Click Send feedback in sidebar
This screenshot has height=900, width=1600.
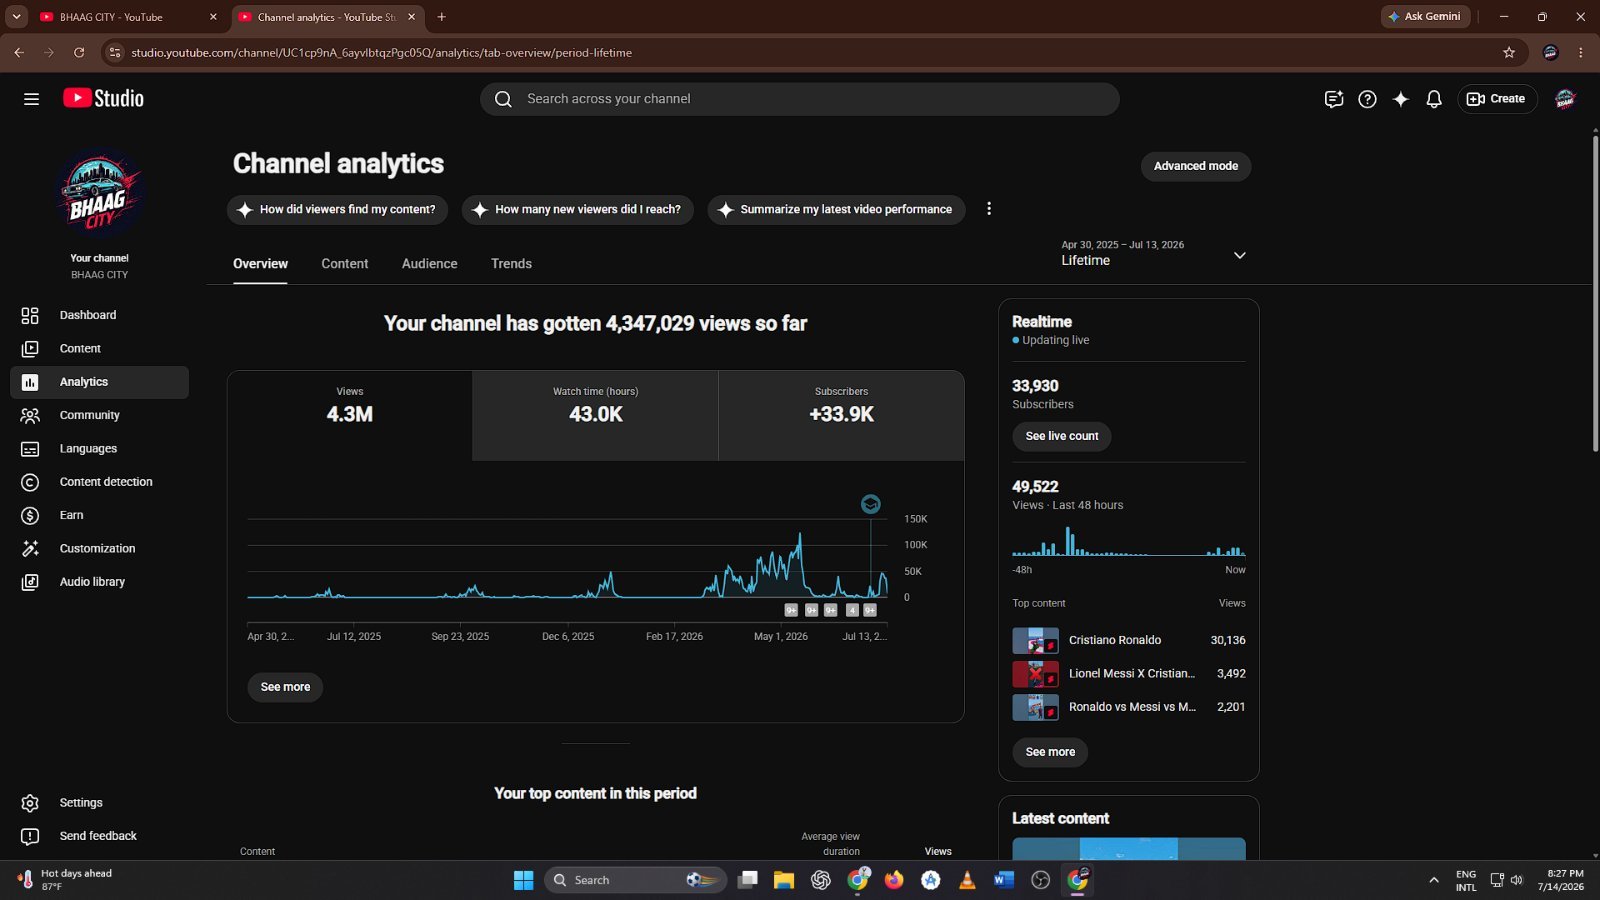point(99,836)
